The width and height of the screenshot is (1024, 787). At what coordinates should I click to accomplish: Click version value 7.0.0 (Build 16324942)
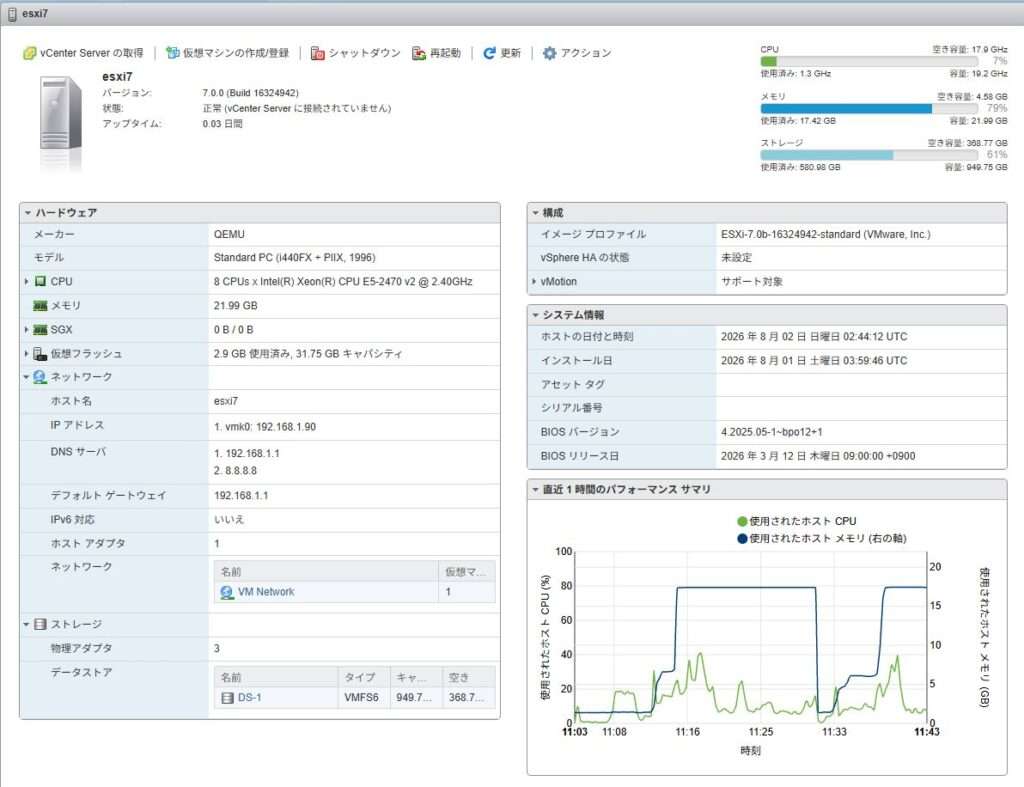click(250, 93)
